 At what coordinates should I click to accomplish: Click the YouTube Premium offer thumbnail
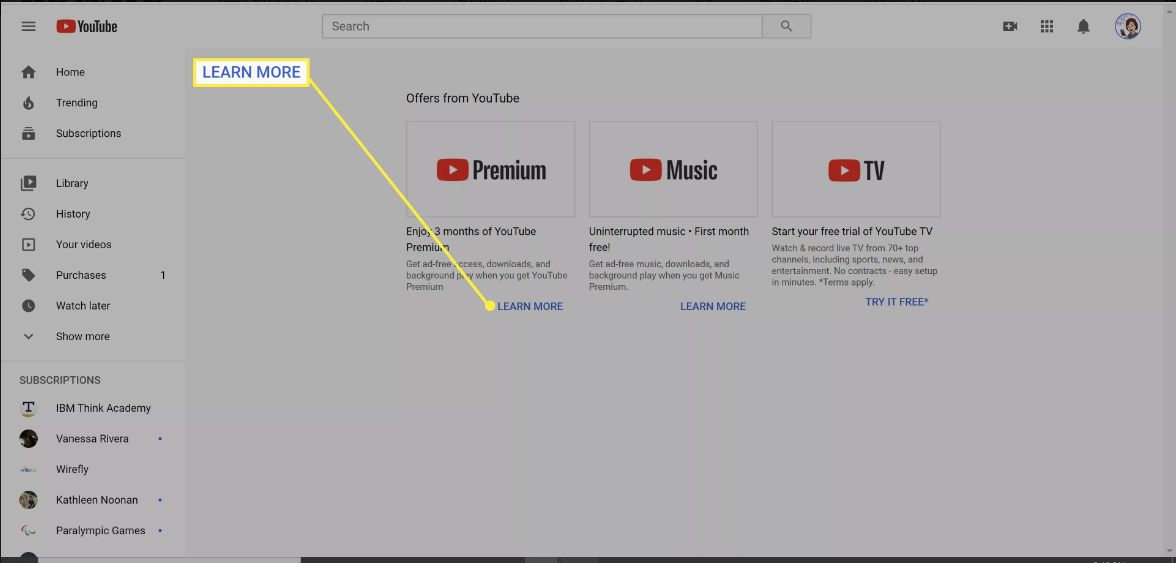tap(490, 169)
